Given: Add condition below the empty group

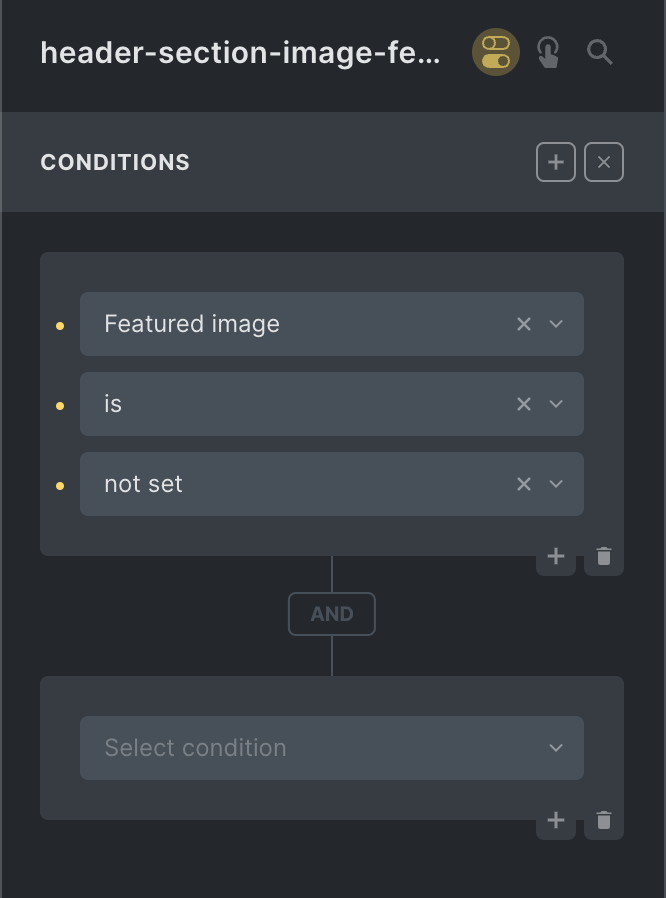Looking at the screenshot, I should click(x=555, y=820).
